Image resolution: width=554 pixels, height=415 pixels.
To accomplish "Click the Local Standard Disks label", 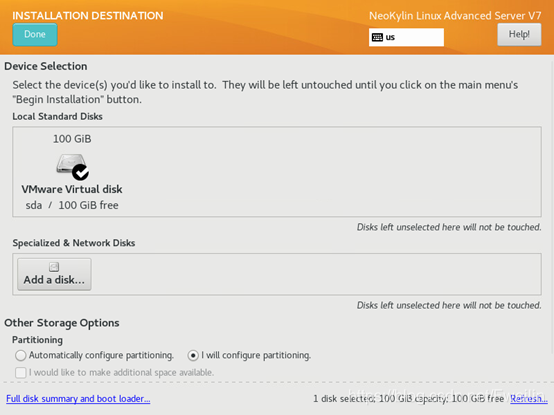I will tap(57, 117).
